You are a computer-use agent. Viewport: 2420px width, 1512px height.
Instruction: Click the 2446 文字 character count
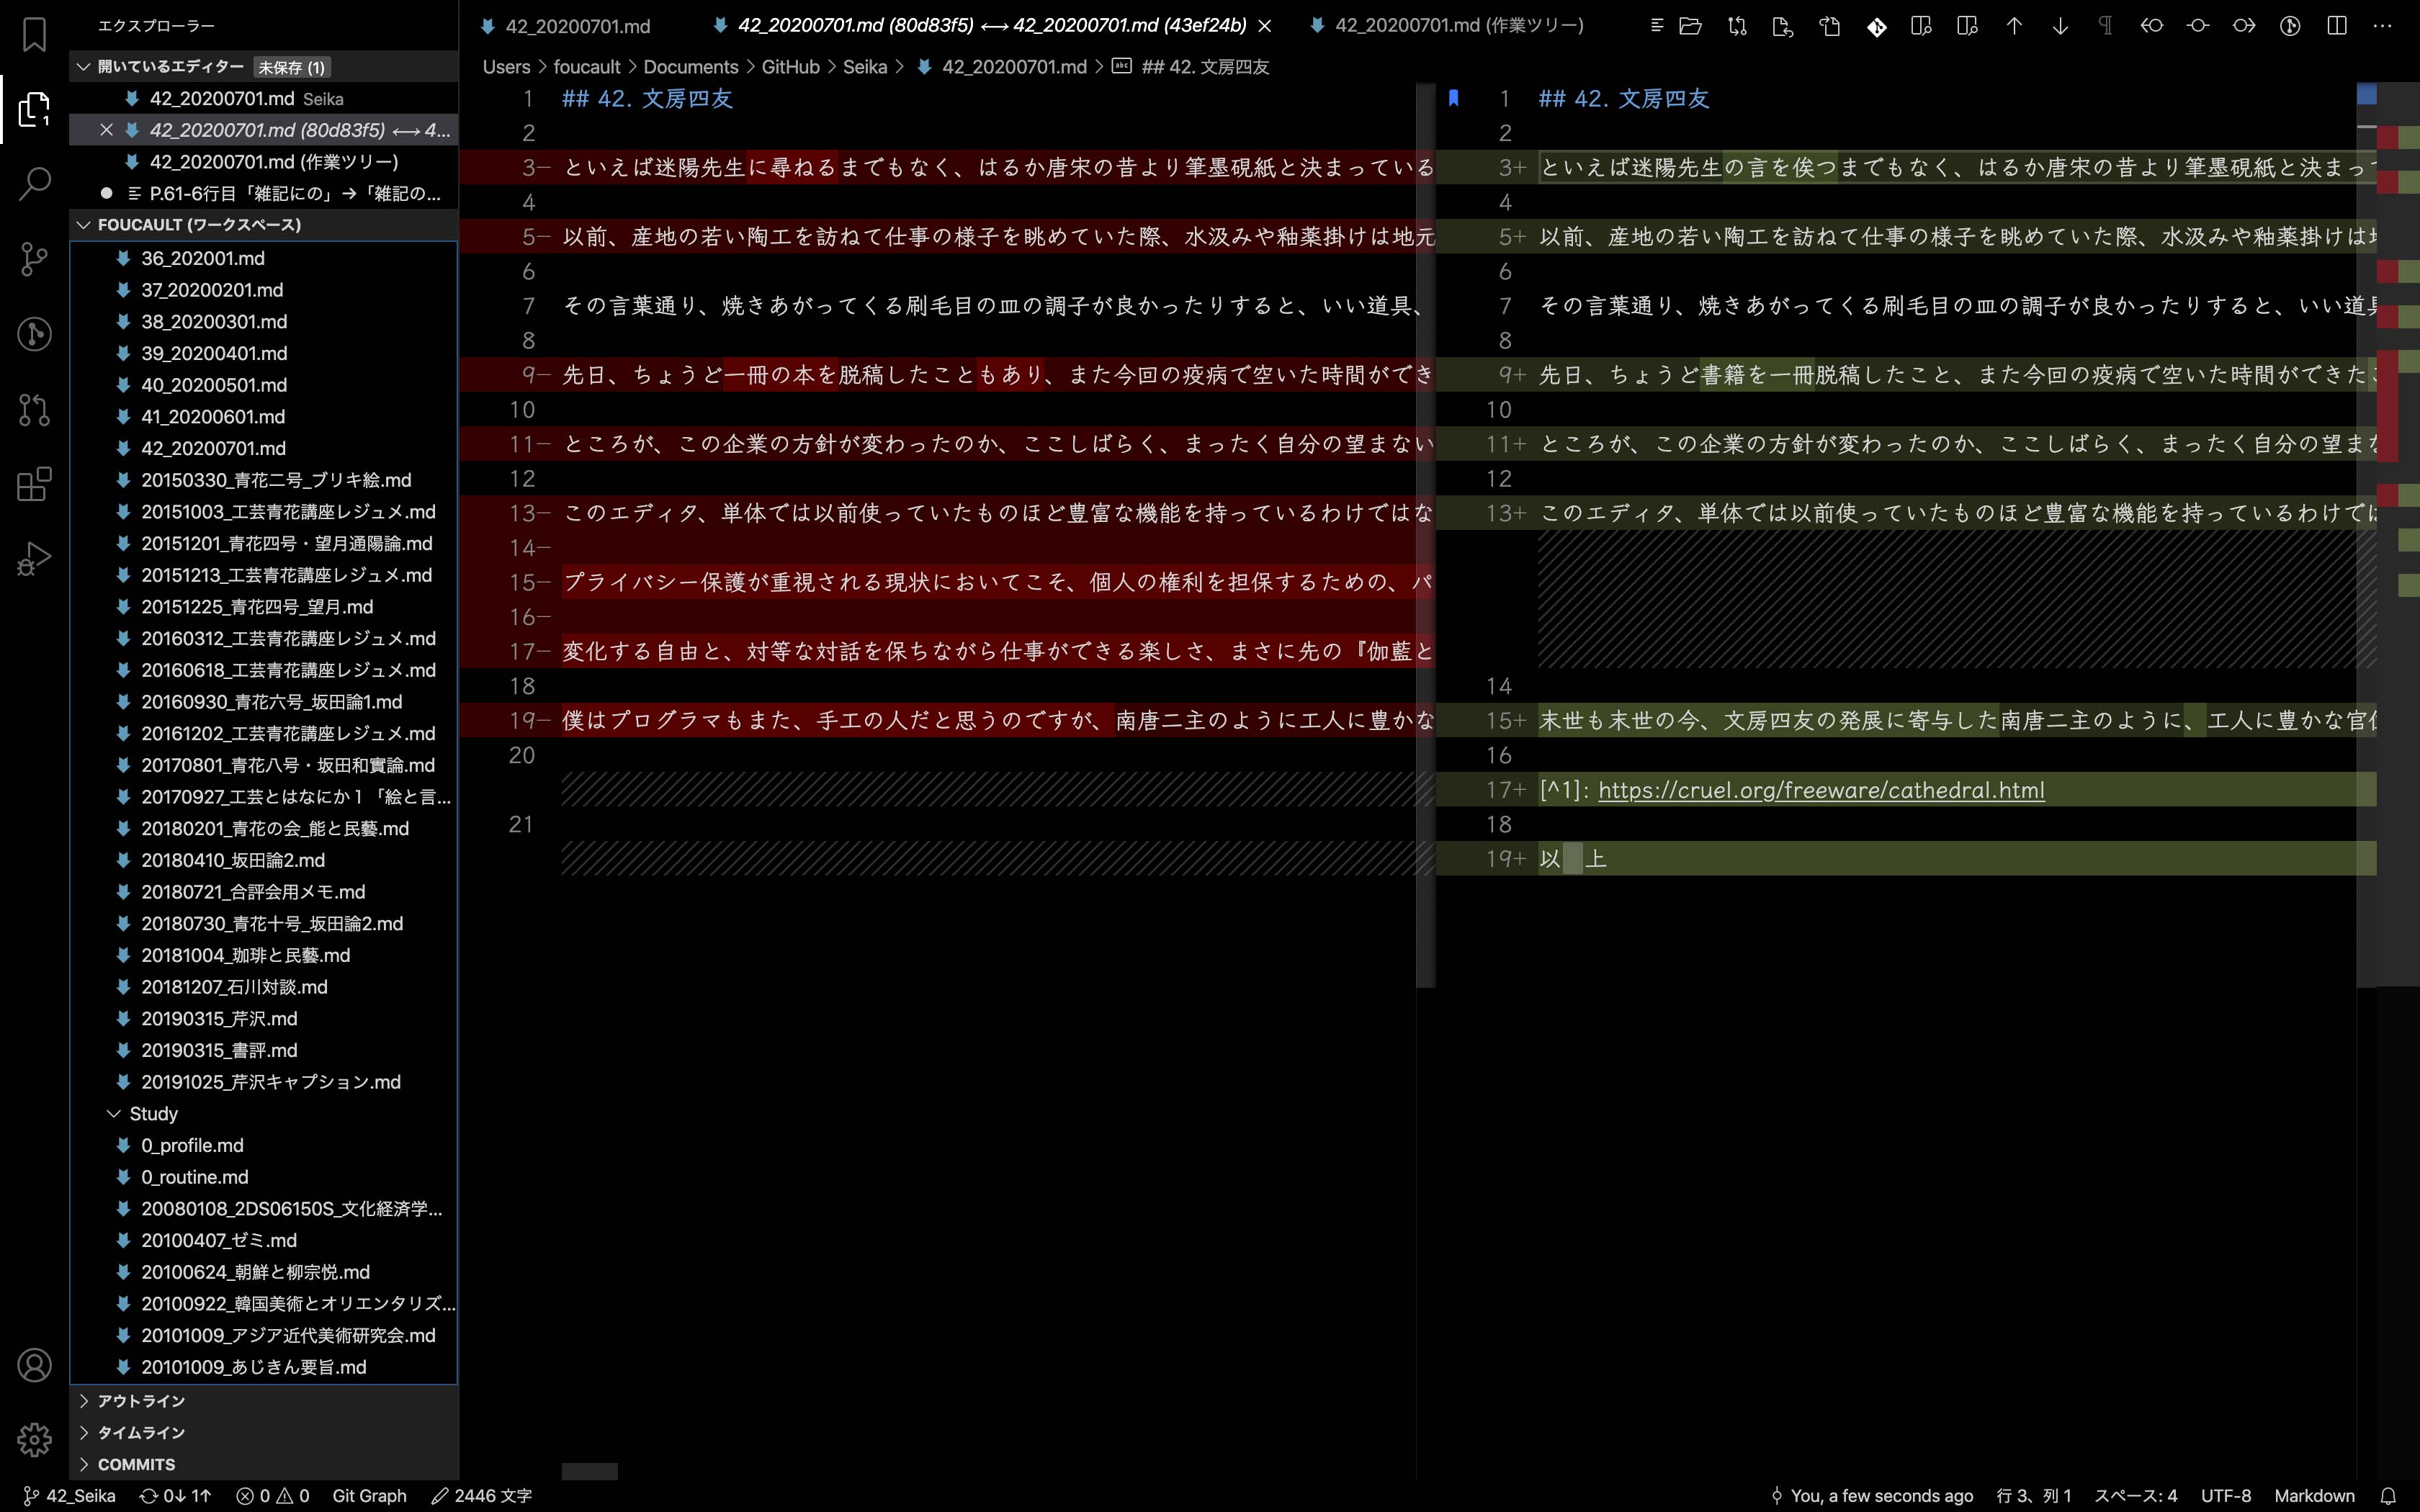point(482,1496)
